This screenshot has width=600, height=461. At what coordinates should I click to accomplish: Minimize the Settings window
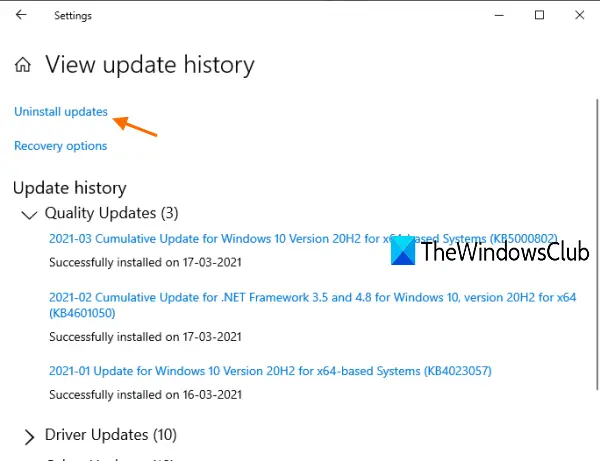[x=499, y=15]
